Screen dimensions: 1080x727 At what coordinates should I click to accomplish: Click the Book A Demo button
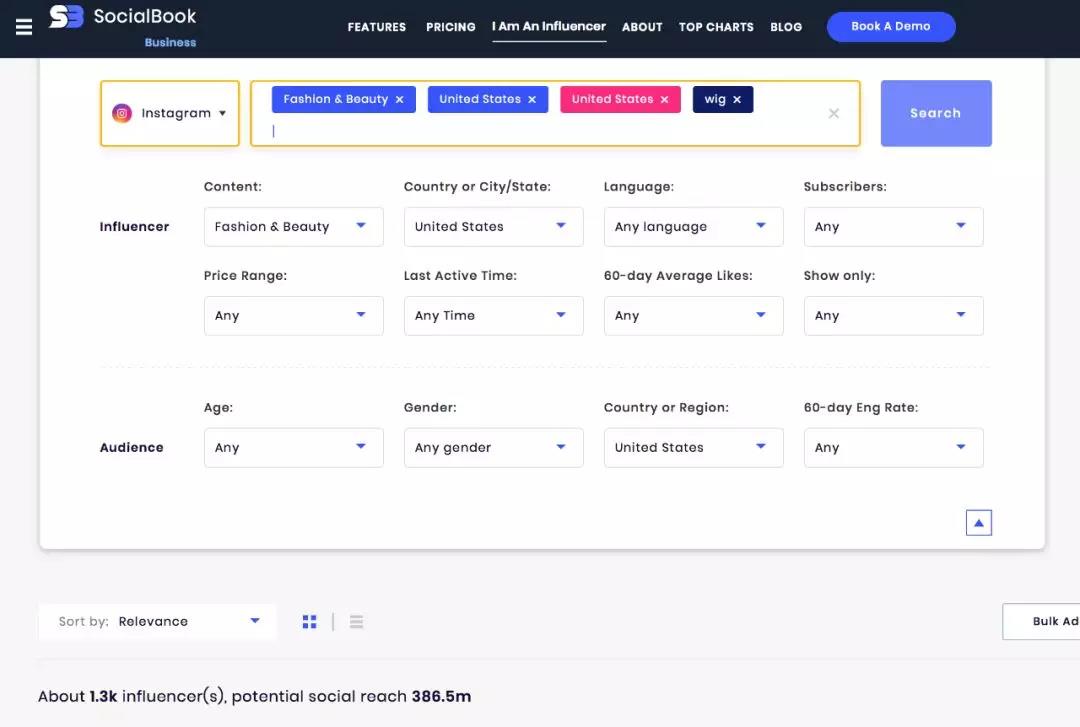point(891,26)
